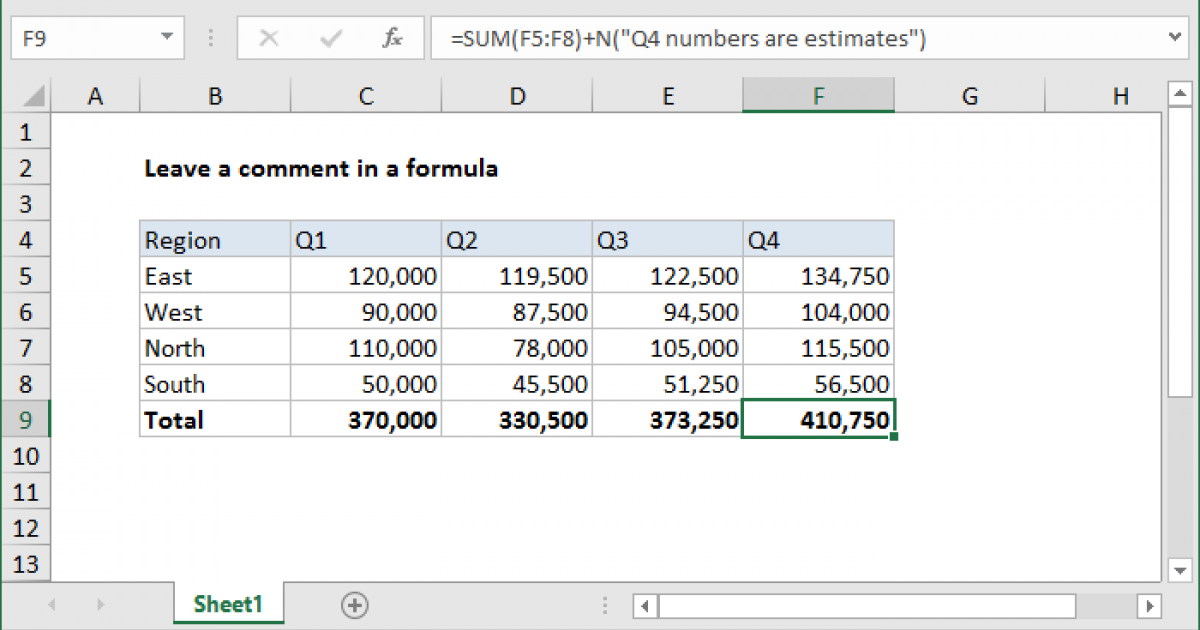Click horizontal scrollbar right arrow
The width and height of the screenshot is (1200, 630).
(x=1151, y=605)
